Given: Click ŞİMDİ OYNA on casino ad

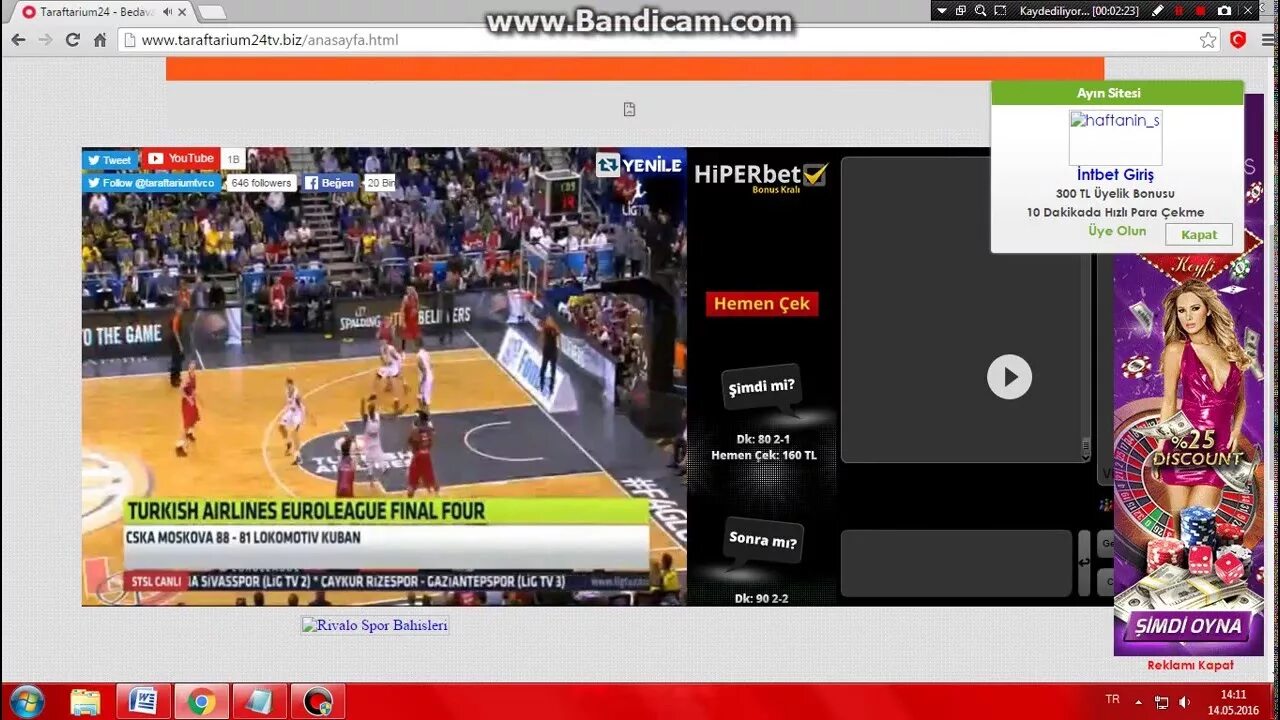Looking at the screenshot, I should (1188, 626).
